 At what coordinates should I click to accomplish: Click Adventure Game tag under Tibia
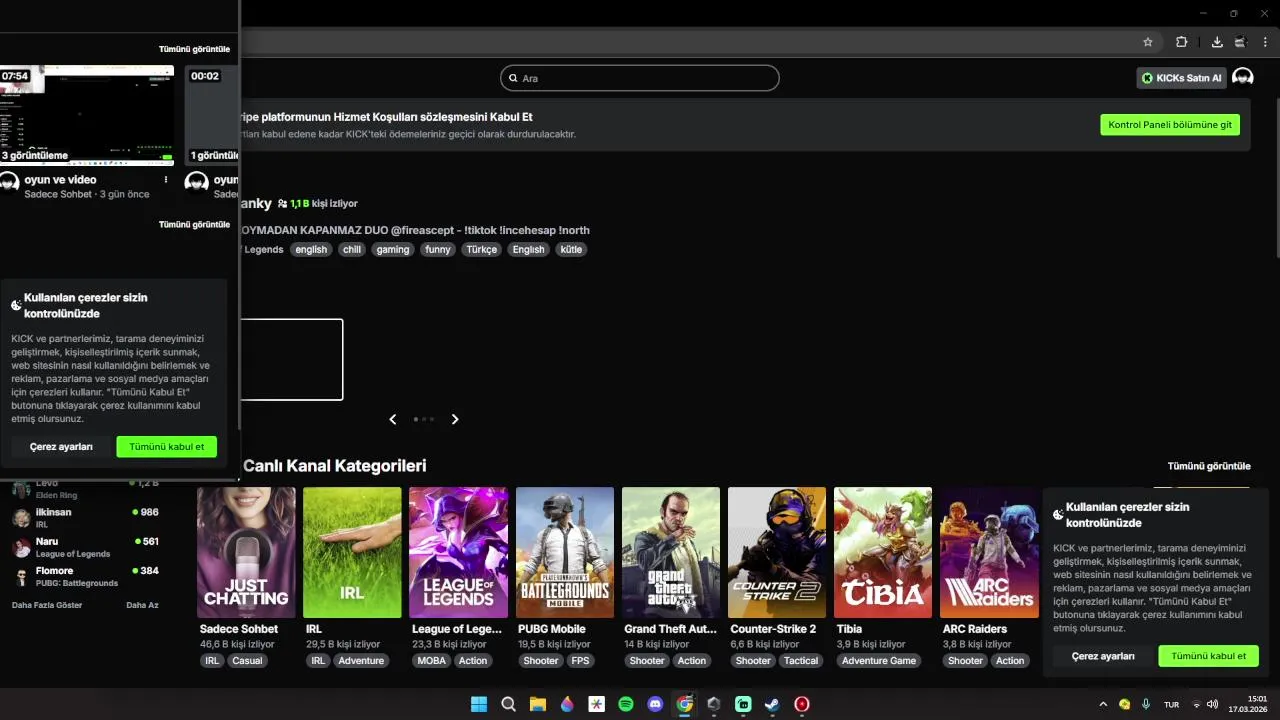click(x=879, y=661)
